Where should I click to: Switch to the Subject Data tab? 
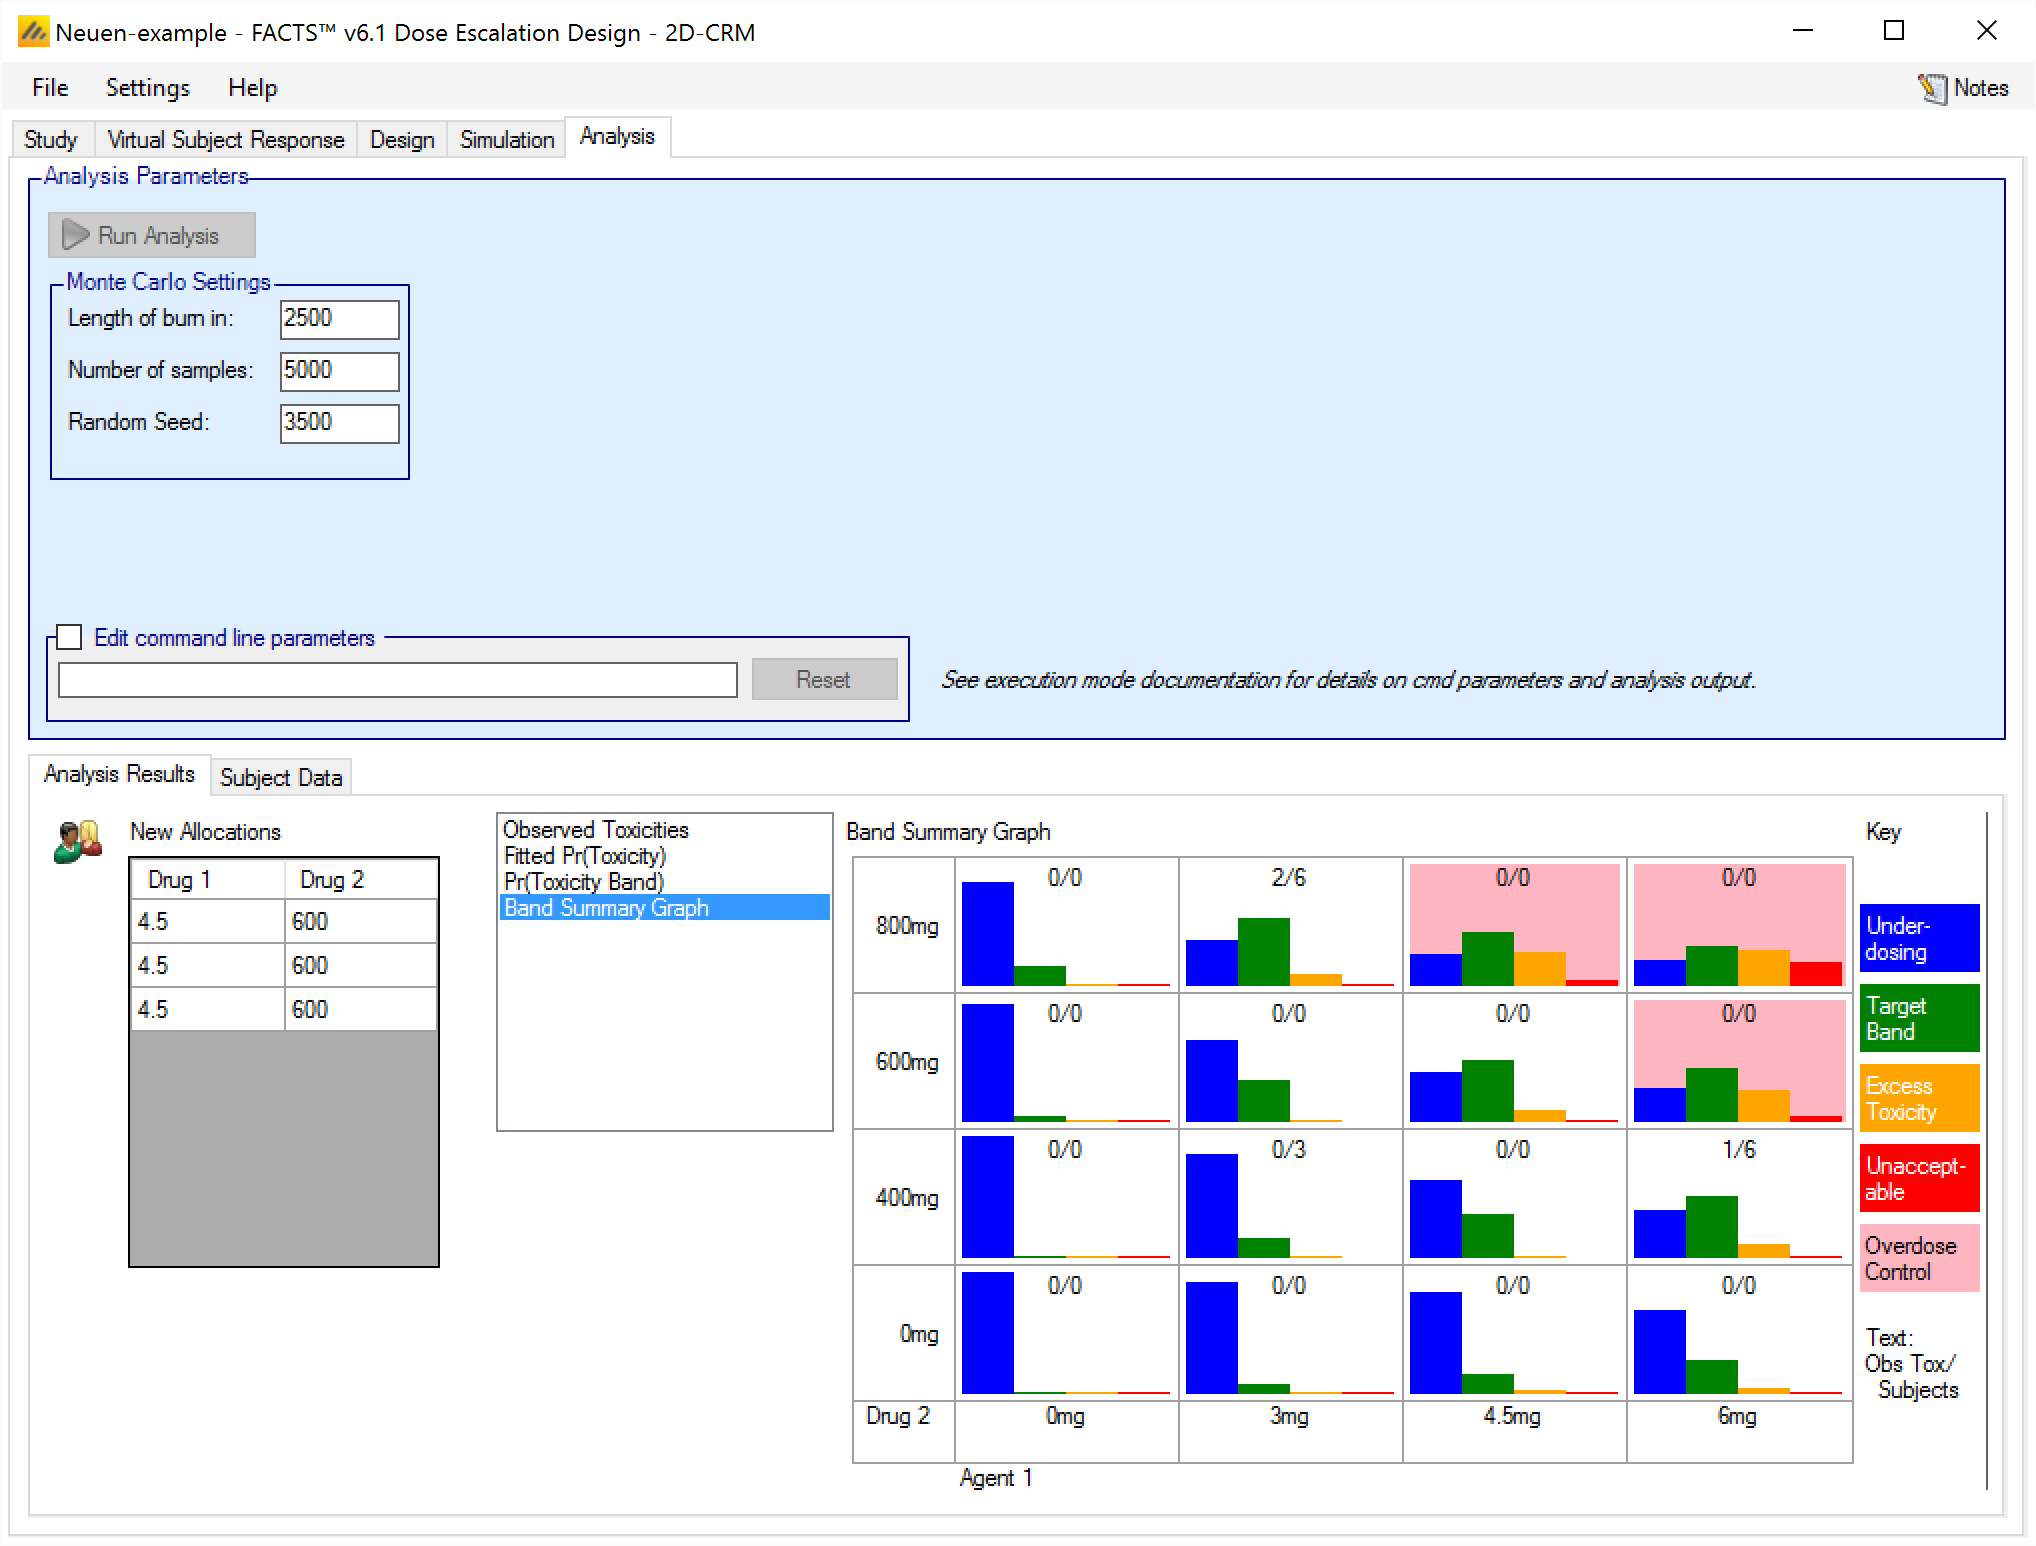[280, 777]
